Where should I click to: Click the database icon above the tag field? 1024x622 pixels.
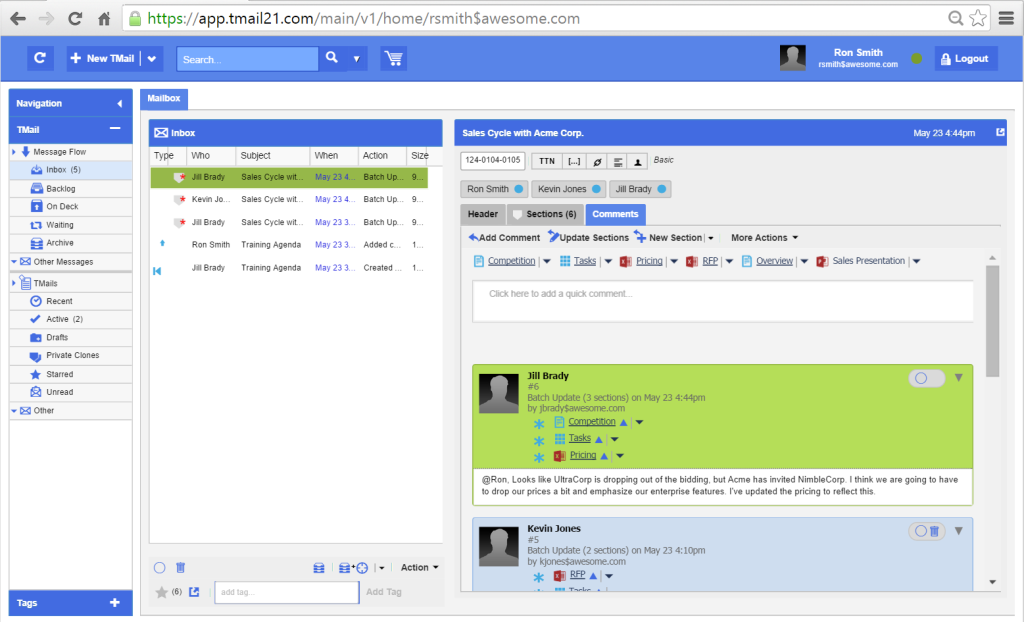(x=318, y=567)
